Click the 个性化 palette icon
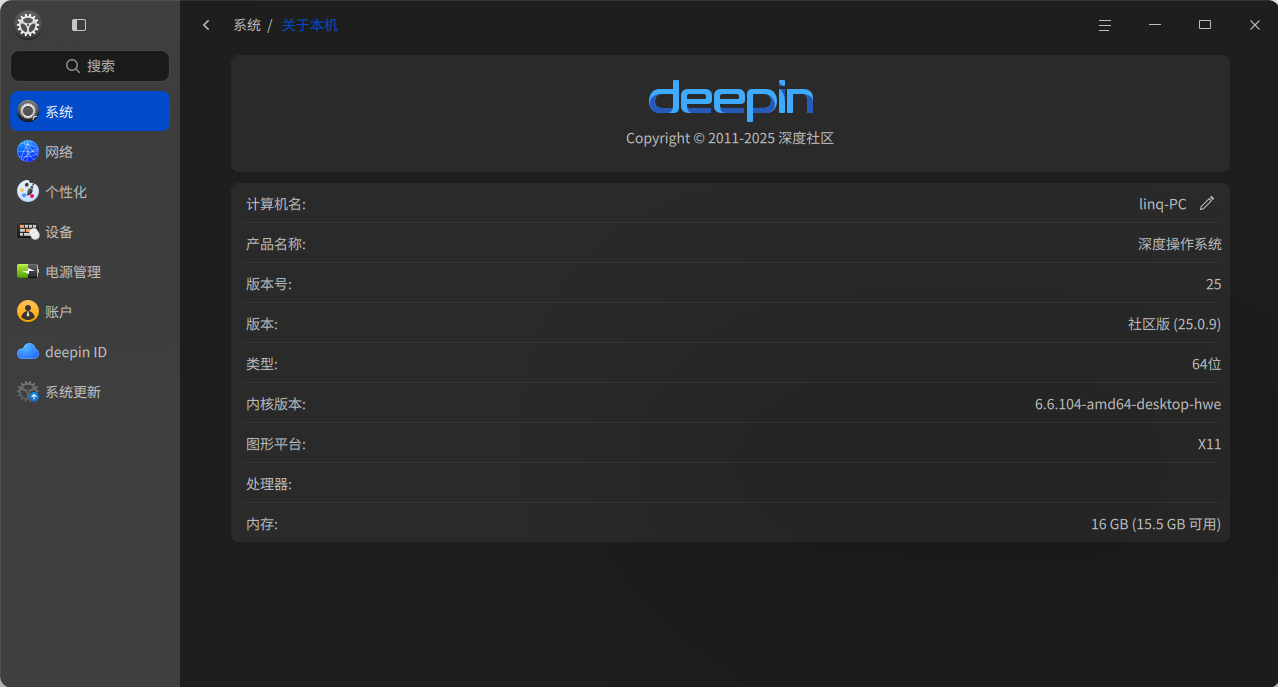The height and width of the screenshot is (687, 1278). click(28, 192)
